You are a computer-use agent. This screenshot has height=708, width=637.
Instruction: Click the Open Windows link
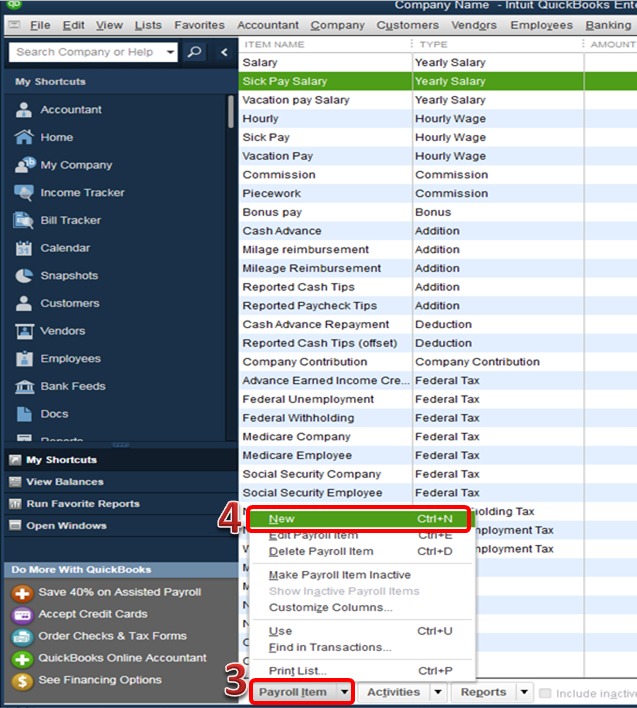pyautogui.click(x=66, y=526)
